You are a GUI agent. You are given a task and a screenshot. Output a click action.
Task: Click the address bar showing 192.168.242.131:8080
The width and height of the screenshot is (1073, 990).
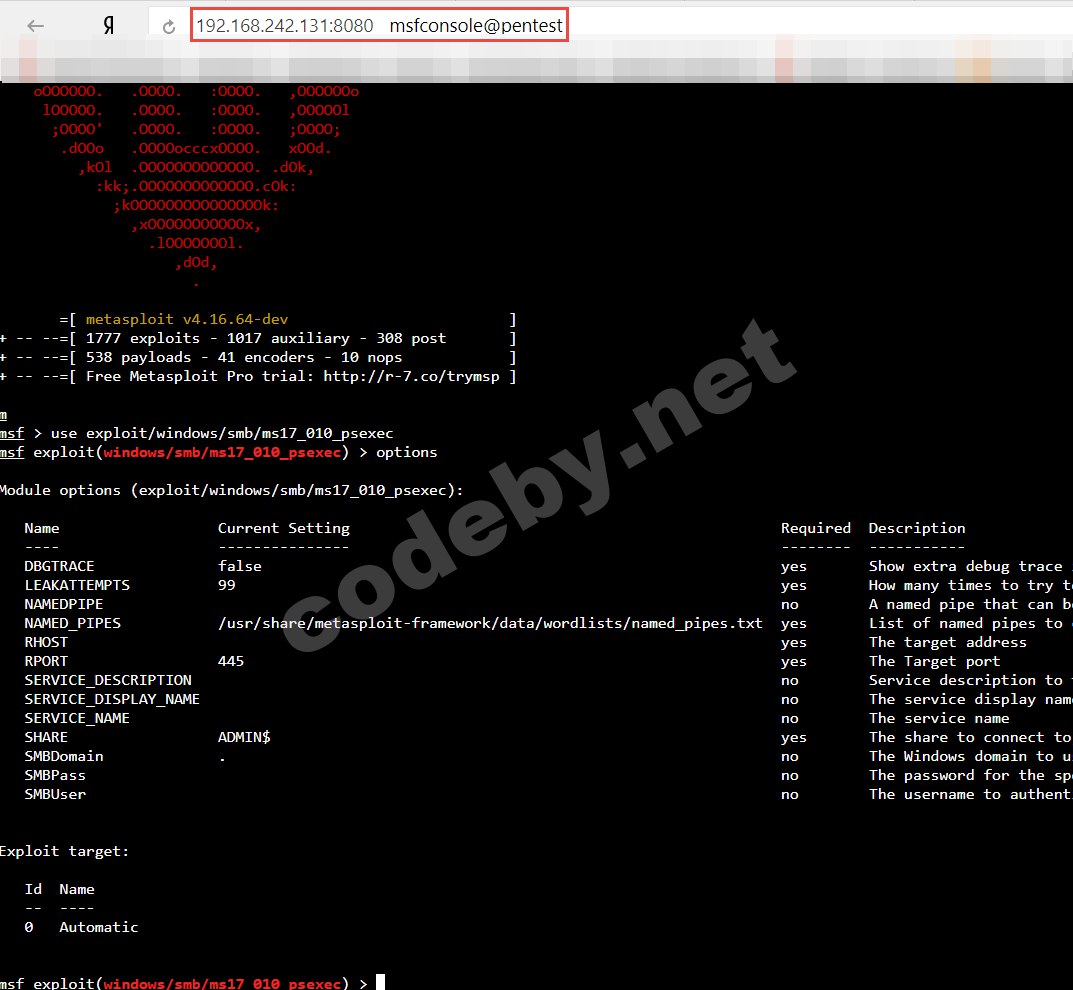285,26
